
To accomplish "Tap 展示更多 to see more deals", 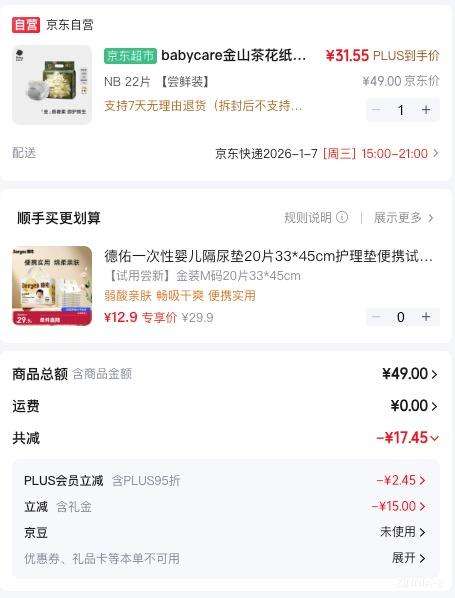I will [x=404, y=218].
